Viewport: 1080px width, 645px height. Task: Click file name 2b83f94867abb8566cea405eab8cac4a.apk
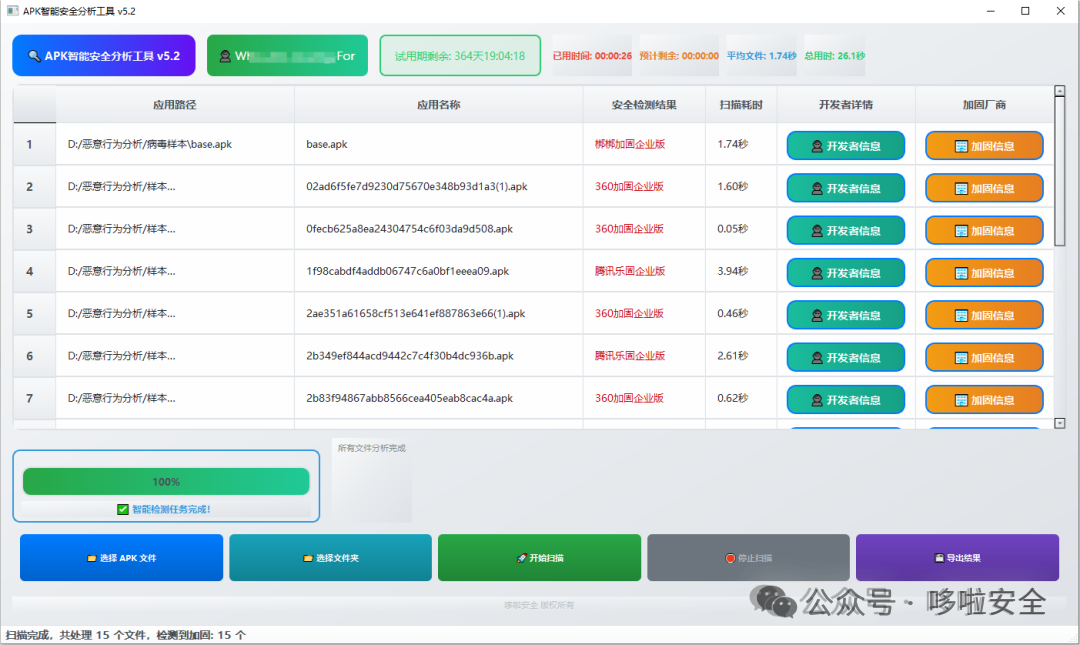pyautogui.click(x=409, y=398)
